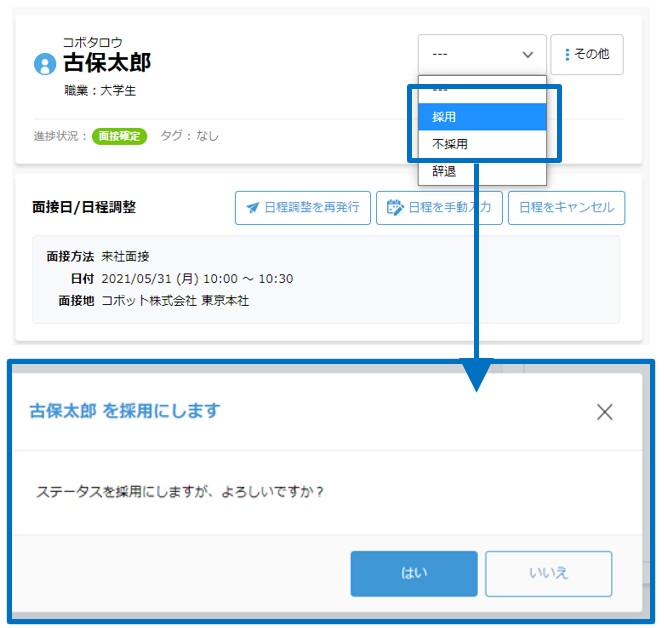
Task: Select 辞退 in the status list
Action: (x=482, y=172)
